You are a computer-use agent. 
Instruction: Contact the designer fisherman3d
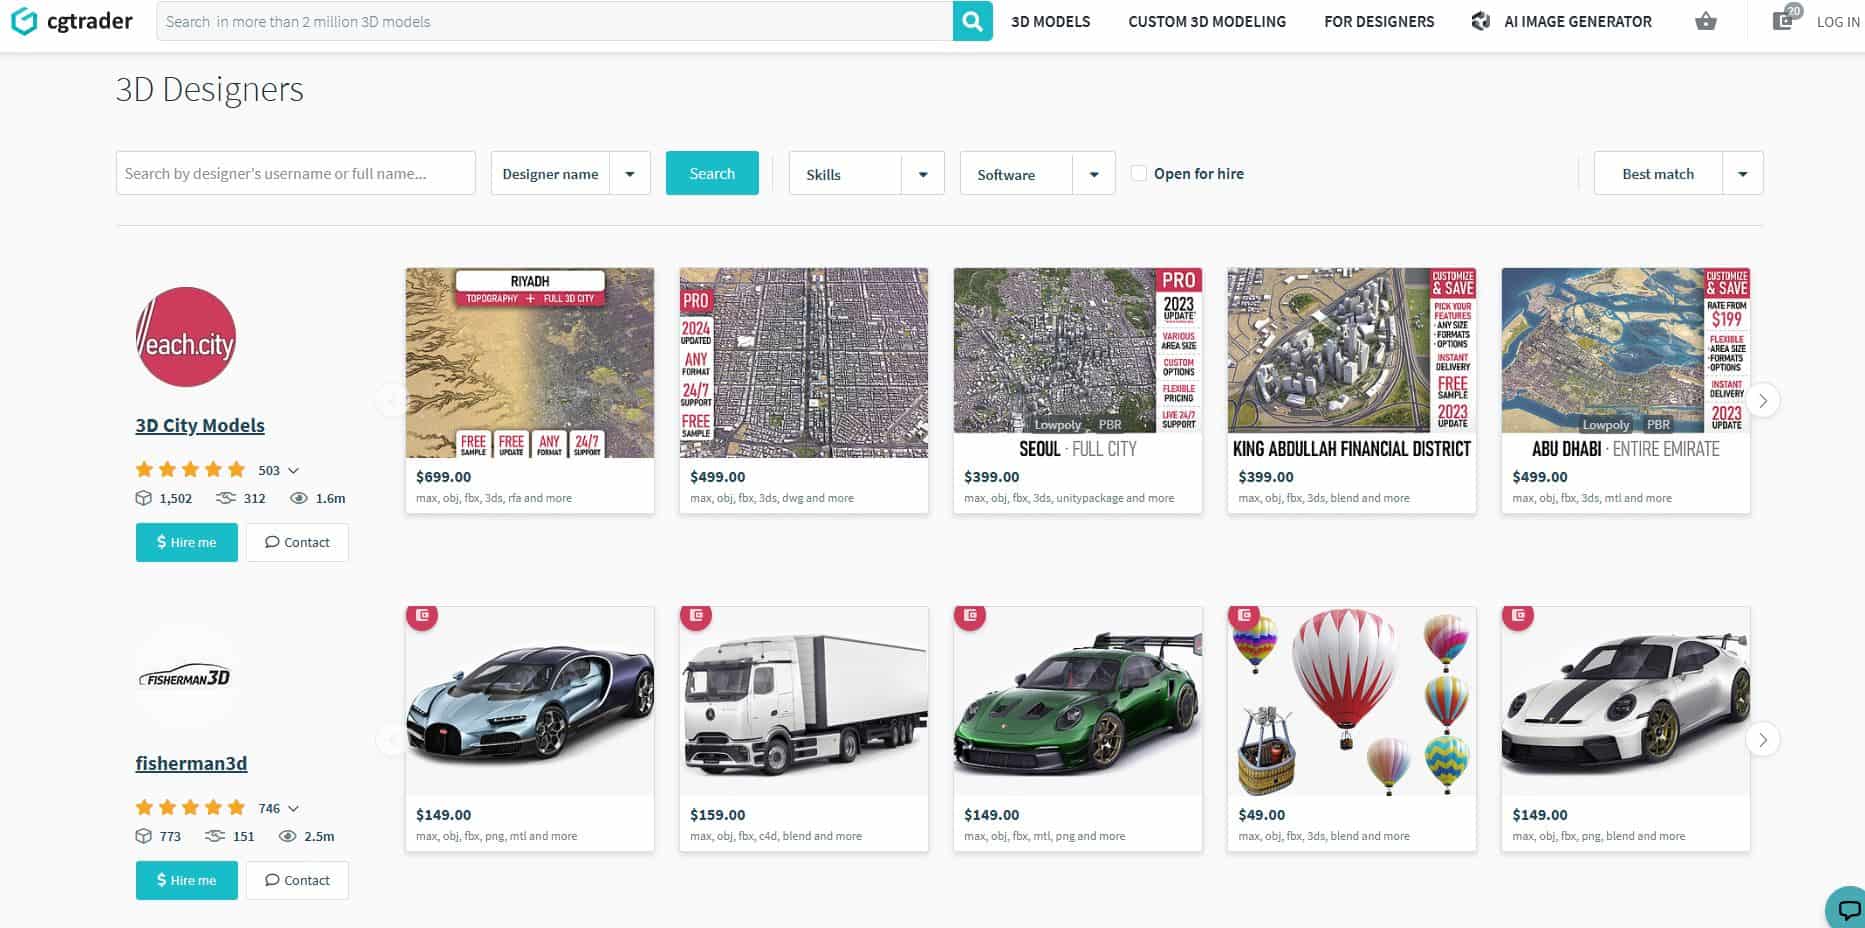(297, 880)
